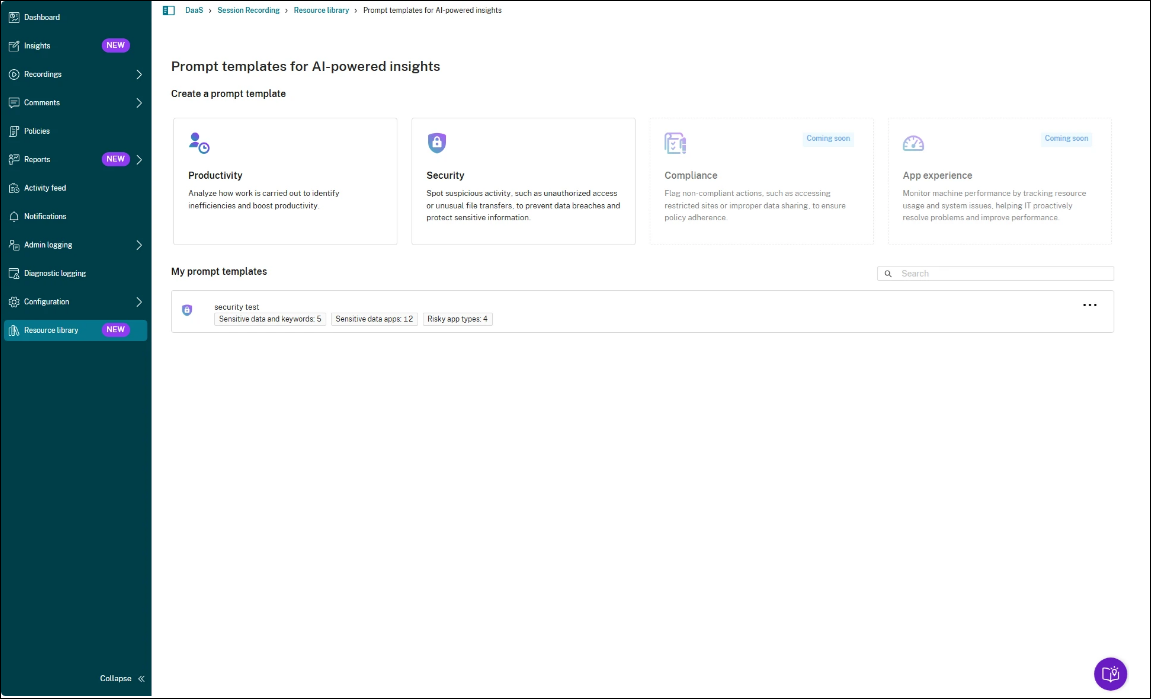Click the 'Sensitive data apps: 12' tag
Image resolution: width=1151 pixels, height=699 pixels.
pos(374,319)
